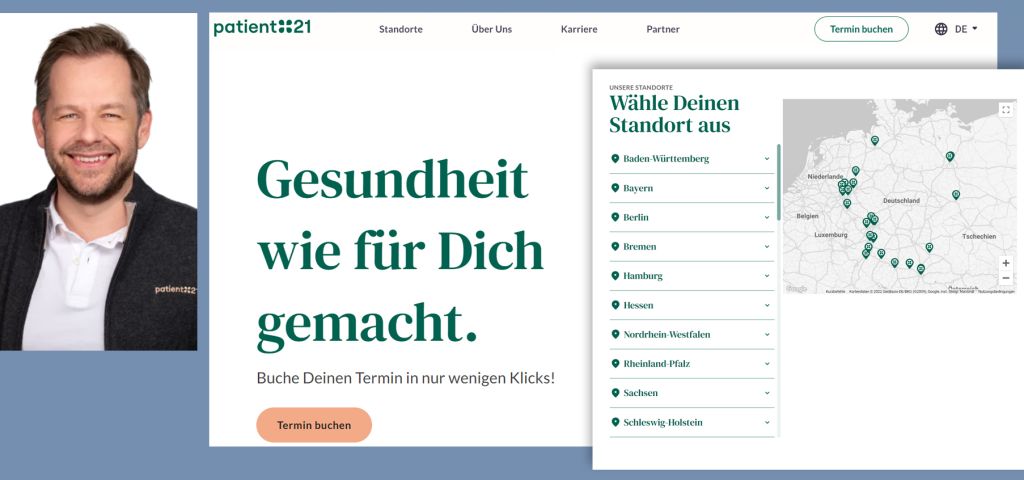Expand the Nordrhein-Westfalen location list
Viewport: 1024px width, 480px height.
click(767, 334)
